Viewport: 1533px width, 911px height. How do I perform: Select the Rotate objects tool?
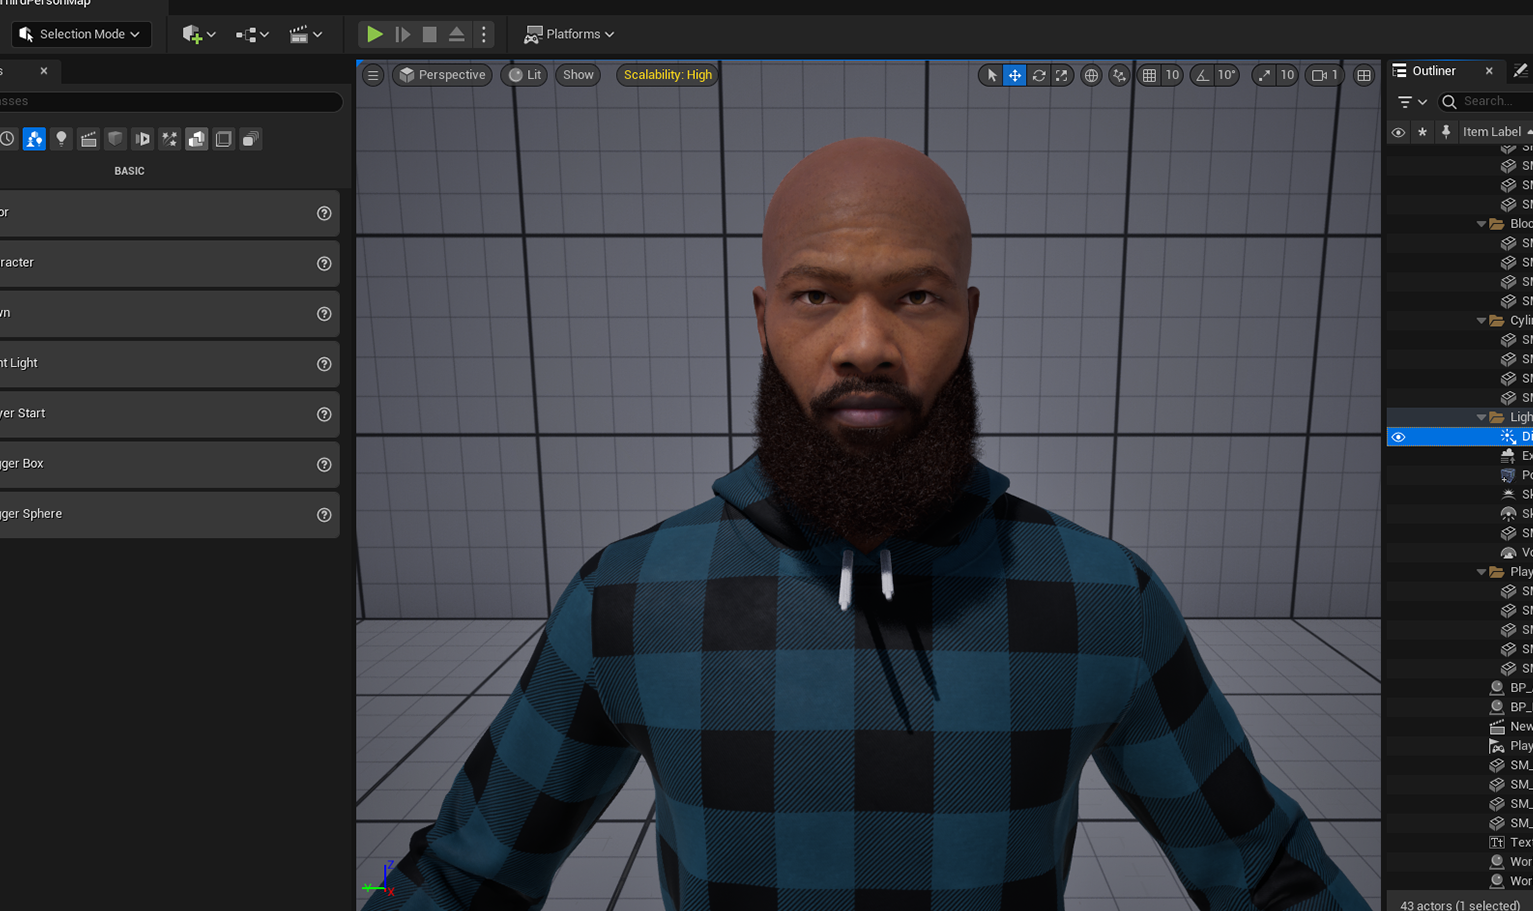[1039, 75]
